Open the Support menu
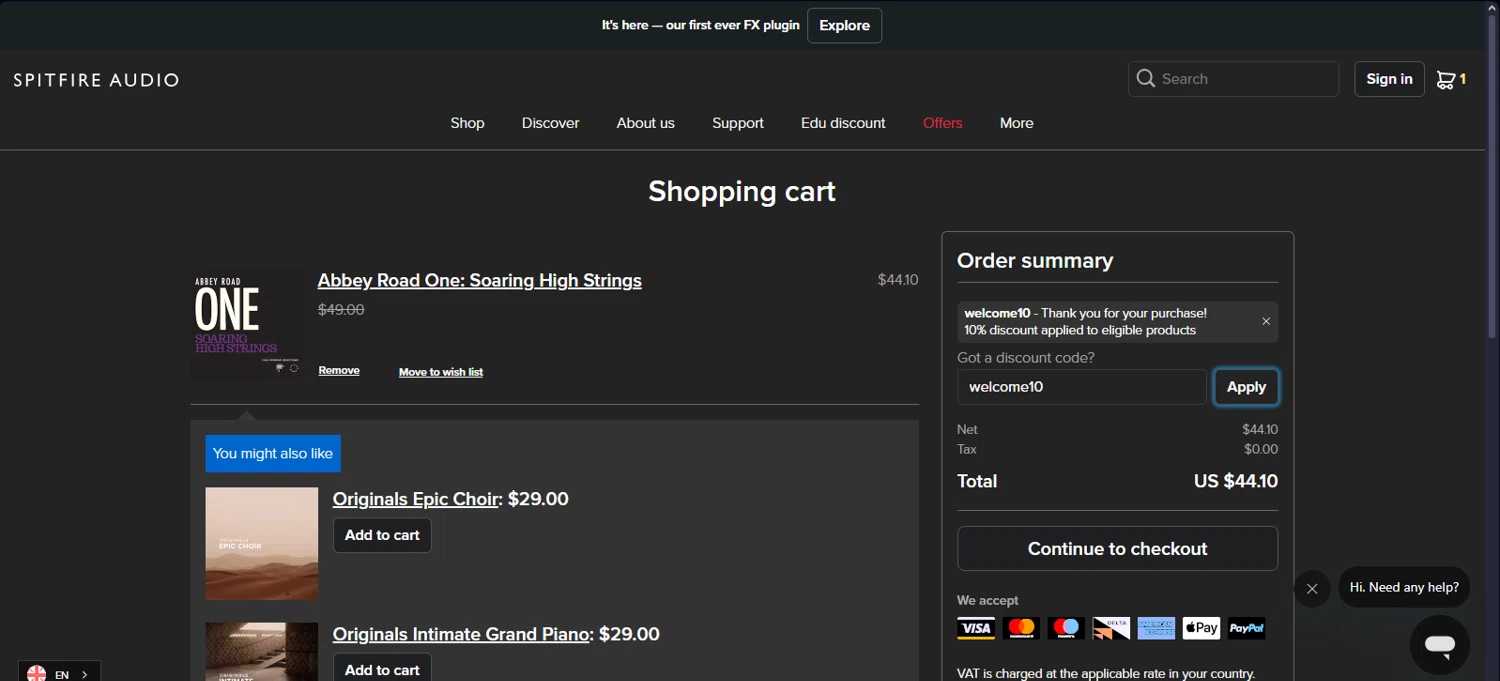This screenshot has width=1500, height=681. click(x=738, y=123)
